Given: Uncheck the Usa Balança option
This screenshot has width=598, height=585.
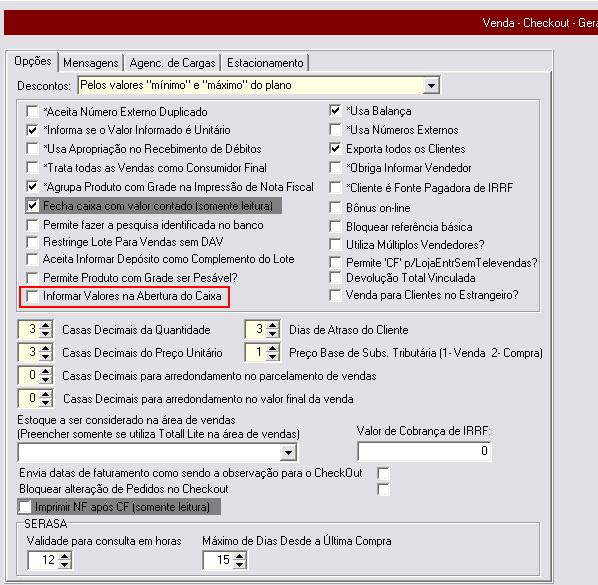Looking at the screenshot, I should [x=335, y=111].
